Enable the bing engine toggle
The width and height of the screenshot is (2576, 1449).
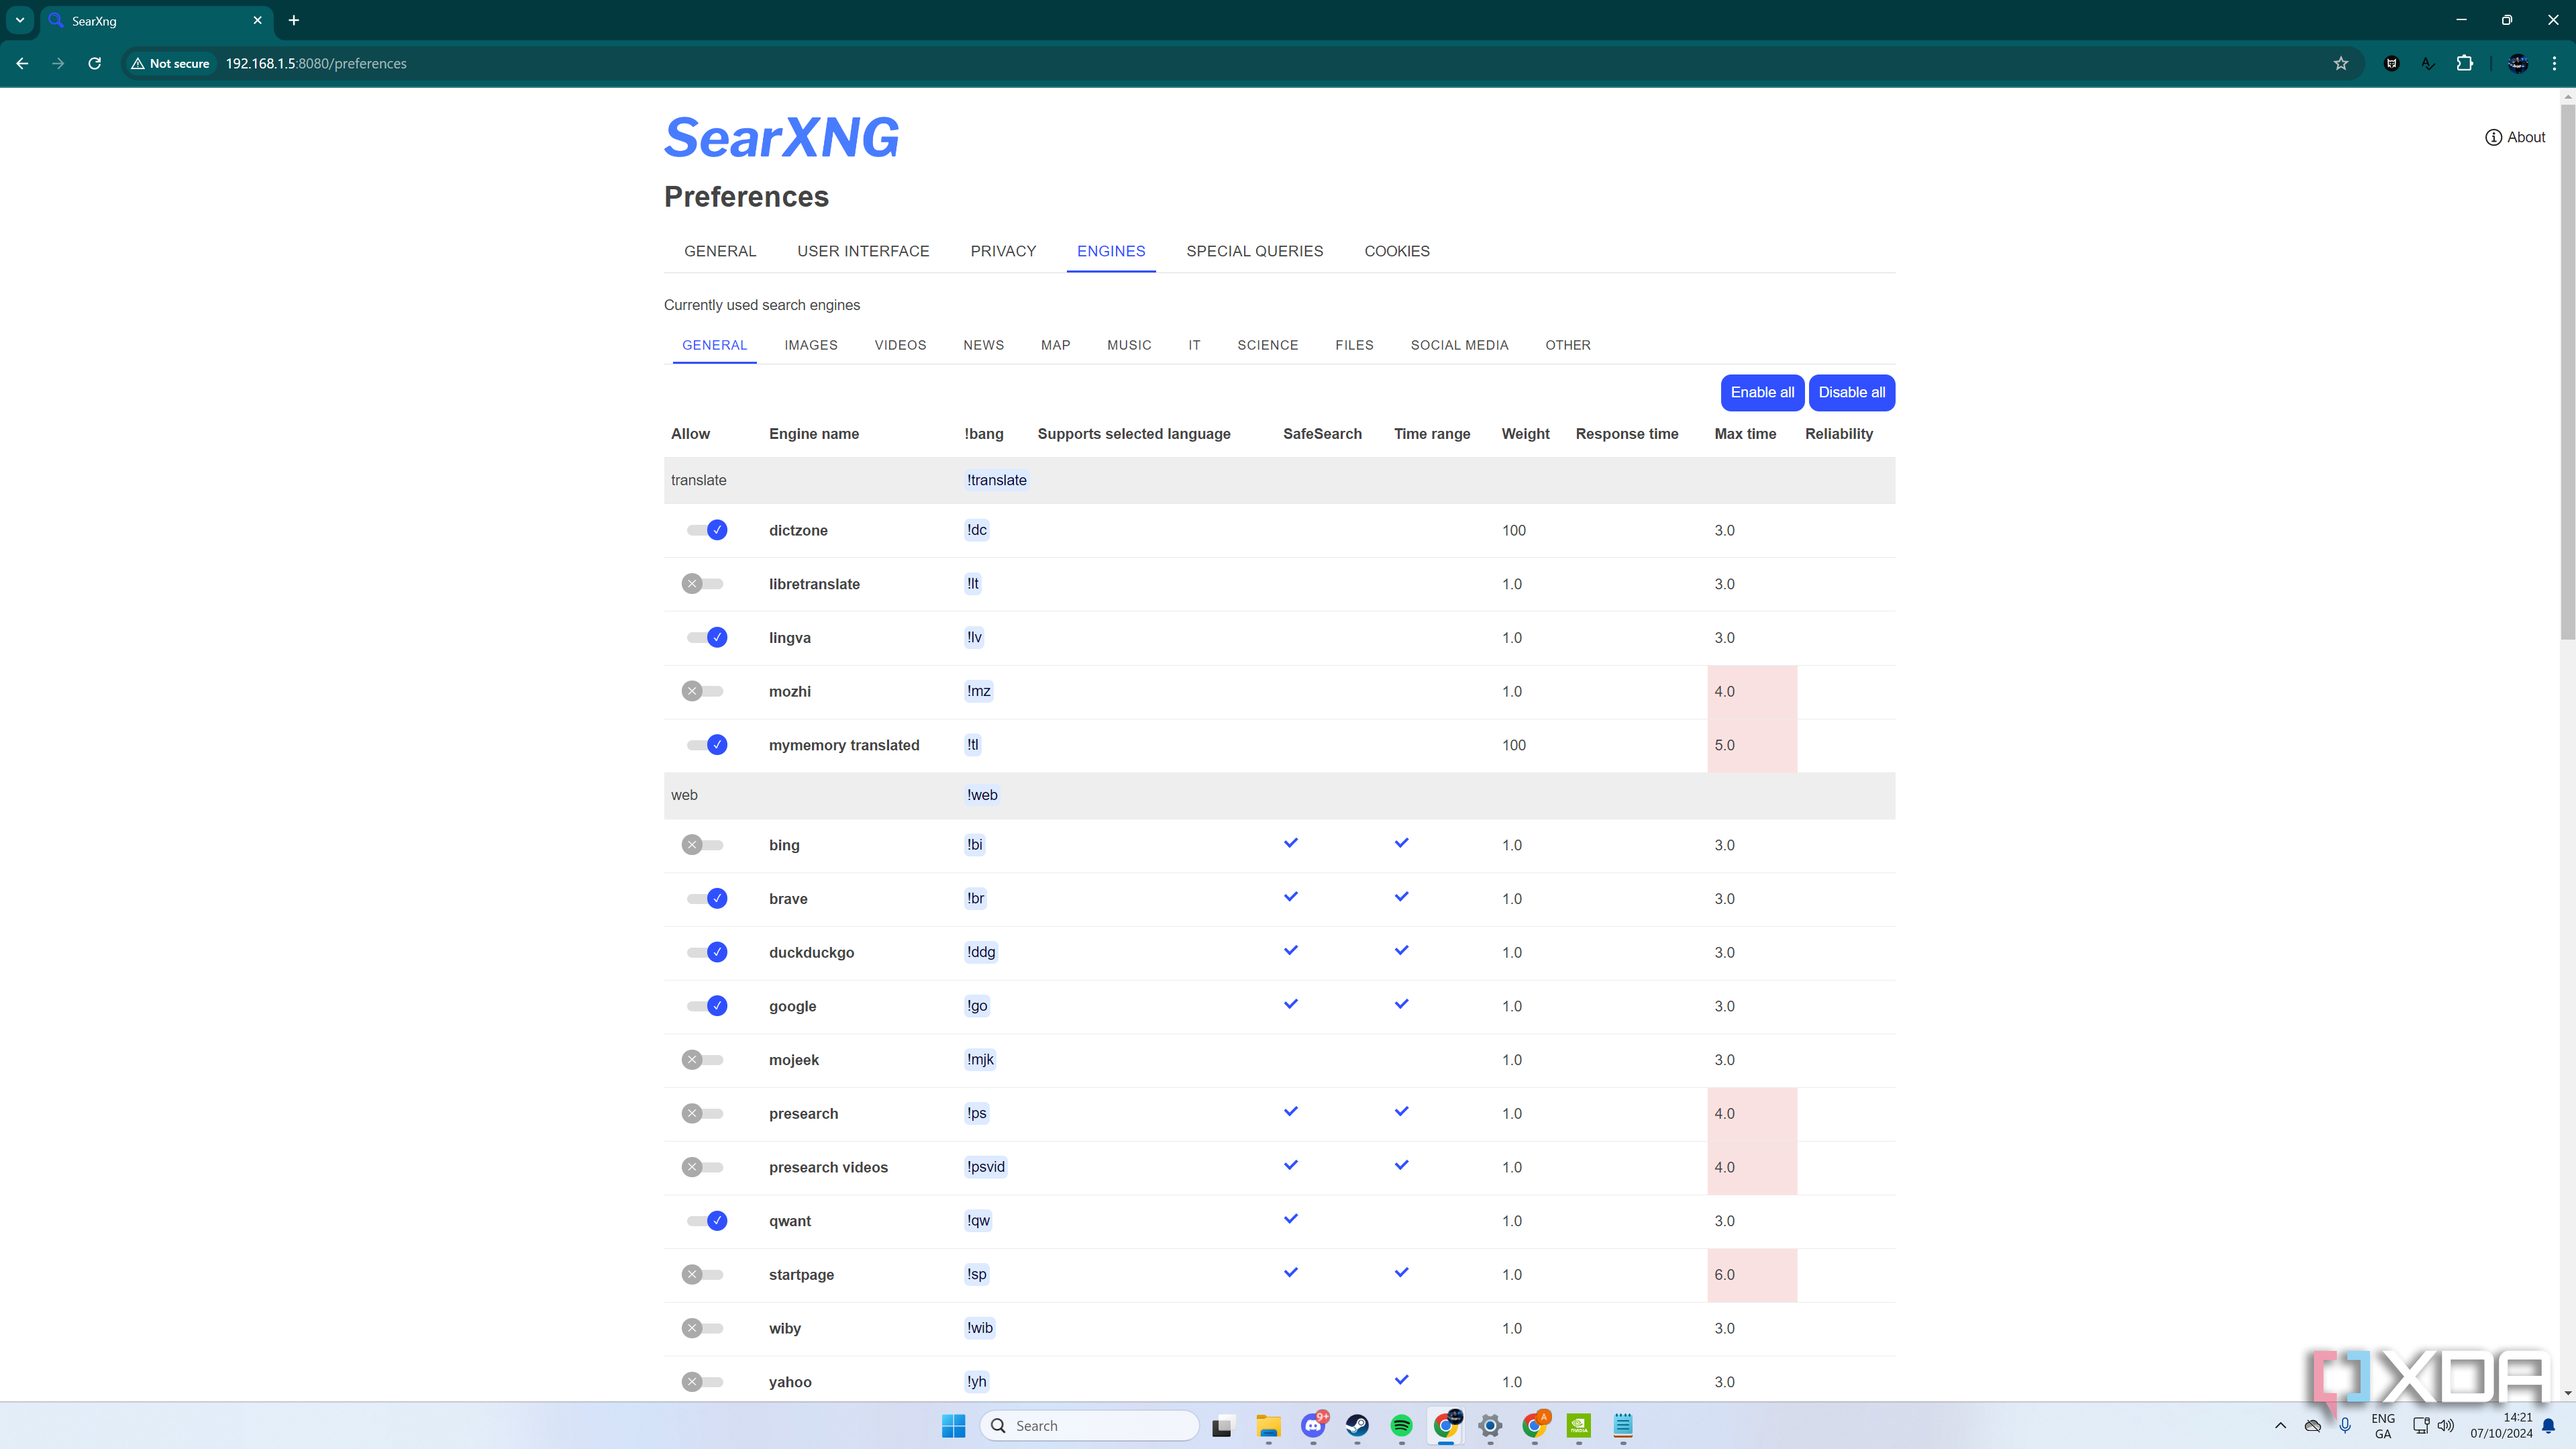point(702,845)
